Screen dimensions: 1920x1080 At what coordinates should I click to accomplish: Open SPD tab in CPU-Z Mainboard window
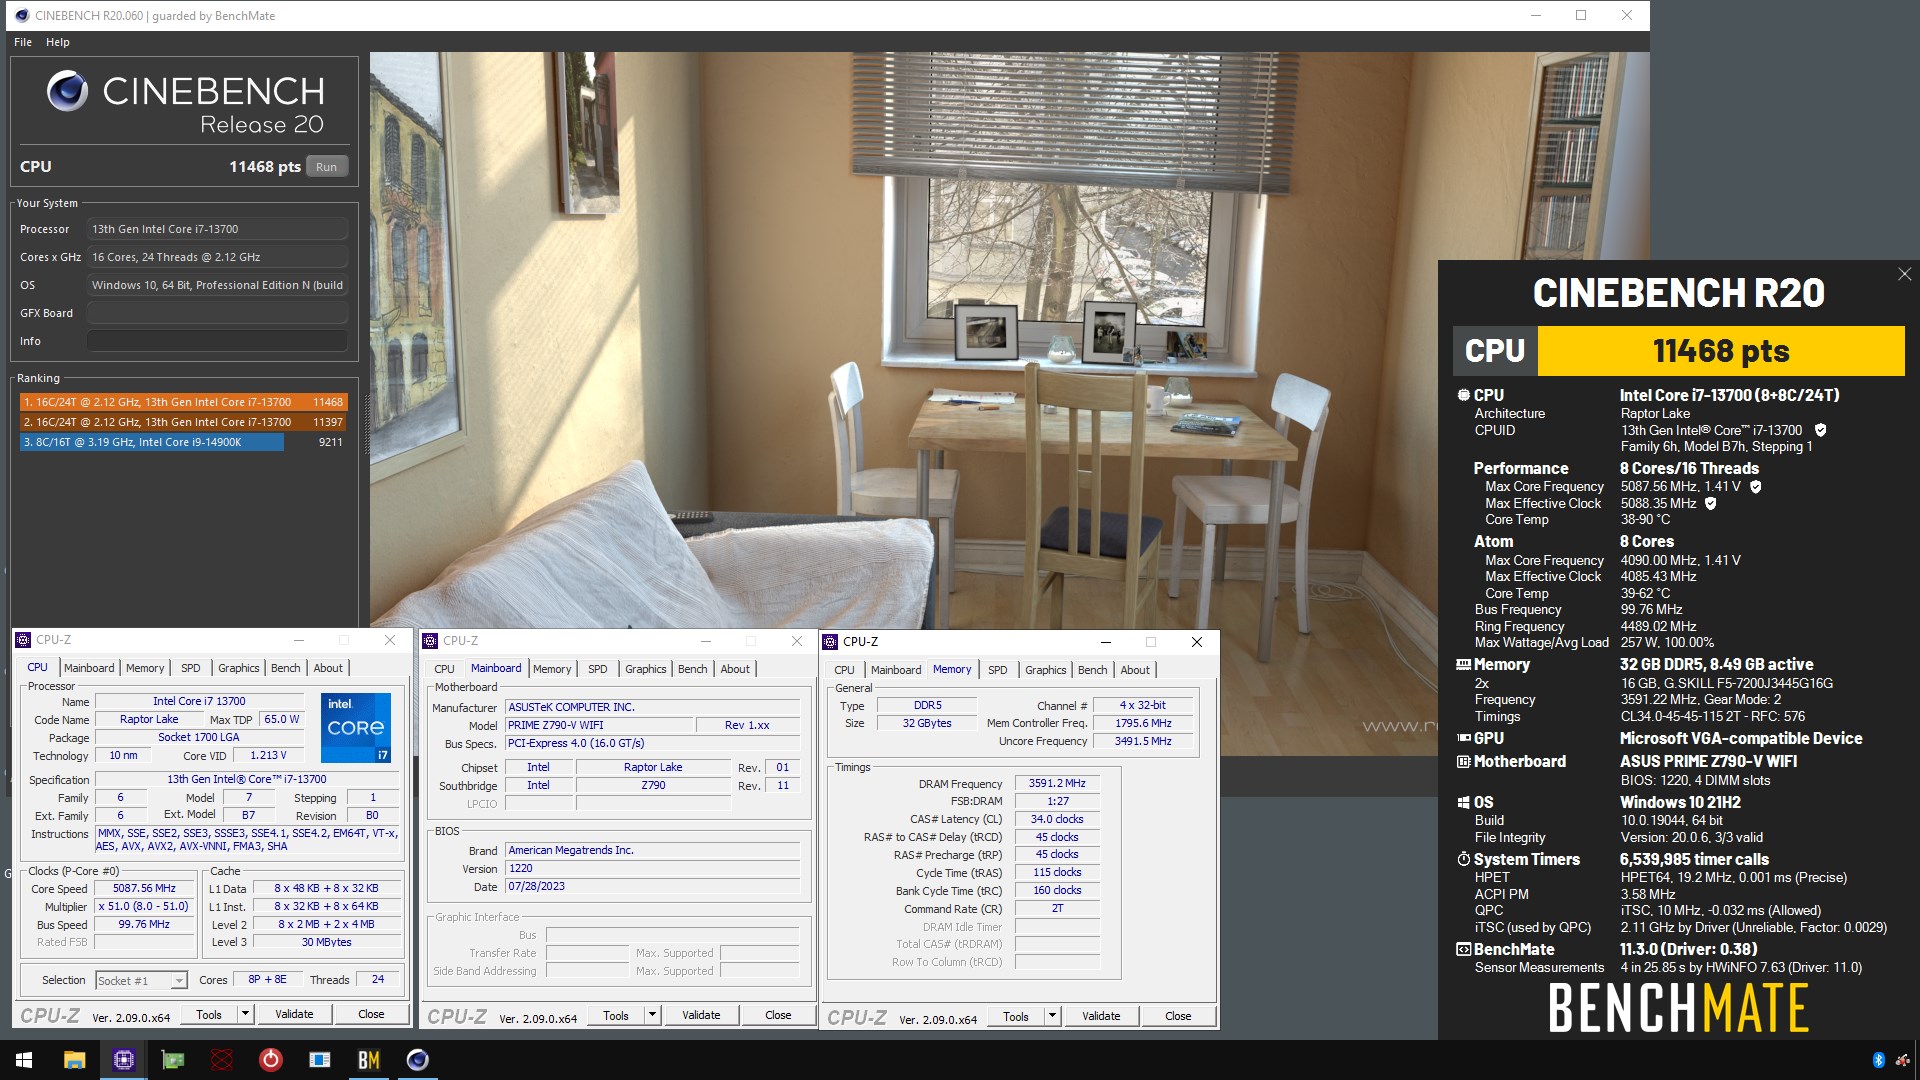pyautogui.click(x=598, y=669)
